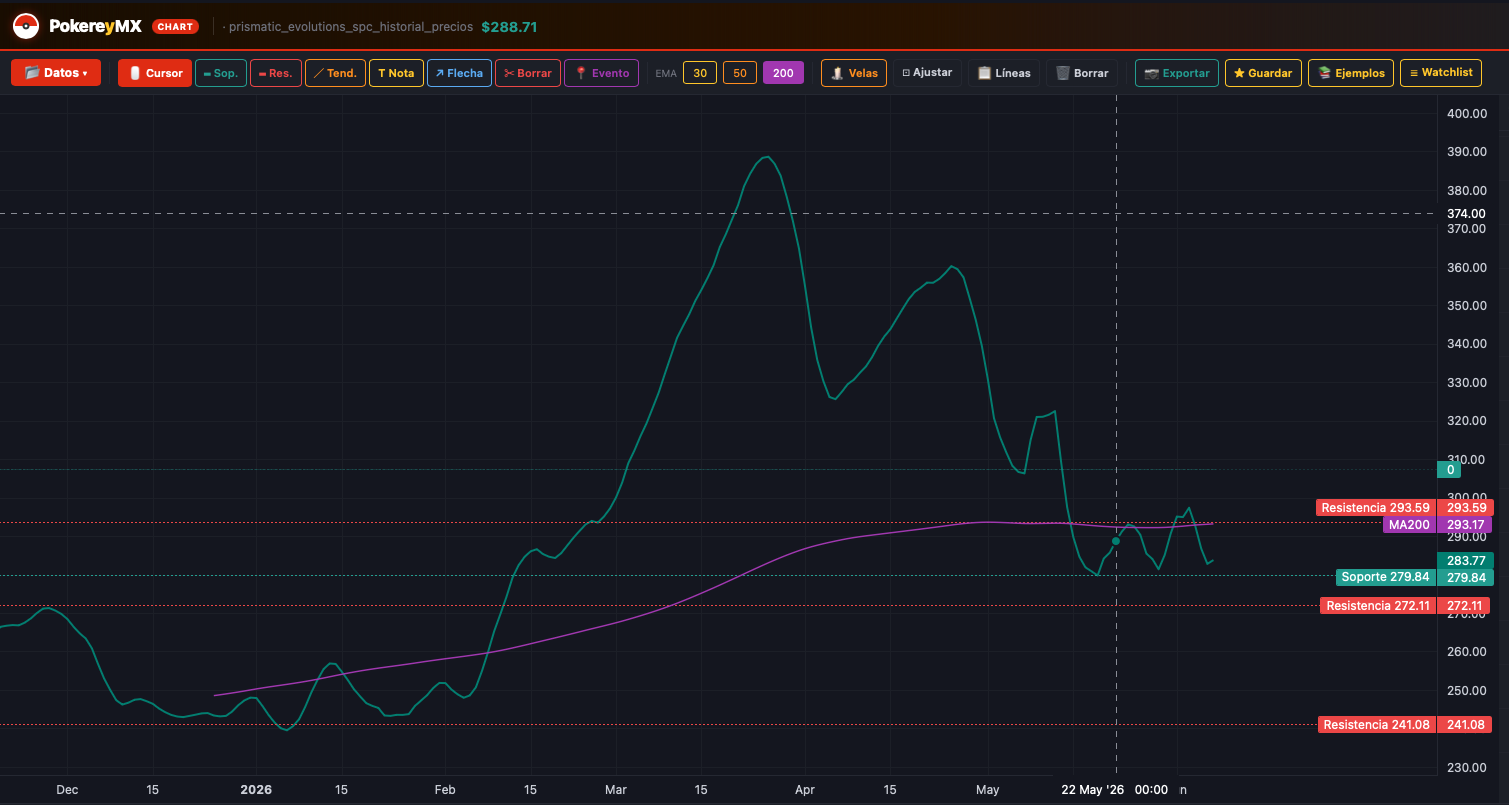The height and width of the screenshot is (805, 1509).
Task: Click the 272.11 red price axis tag
Action: click(x=1465, y=606)
